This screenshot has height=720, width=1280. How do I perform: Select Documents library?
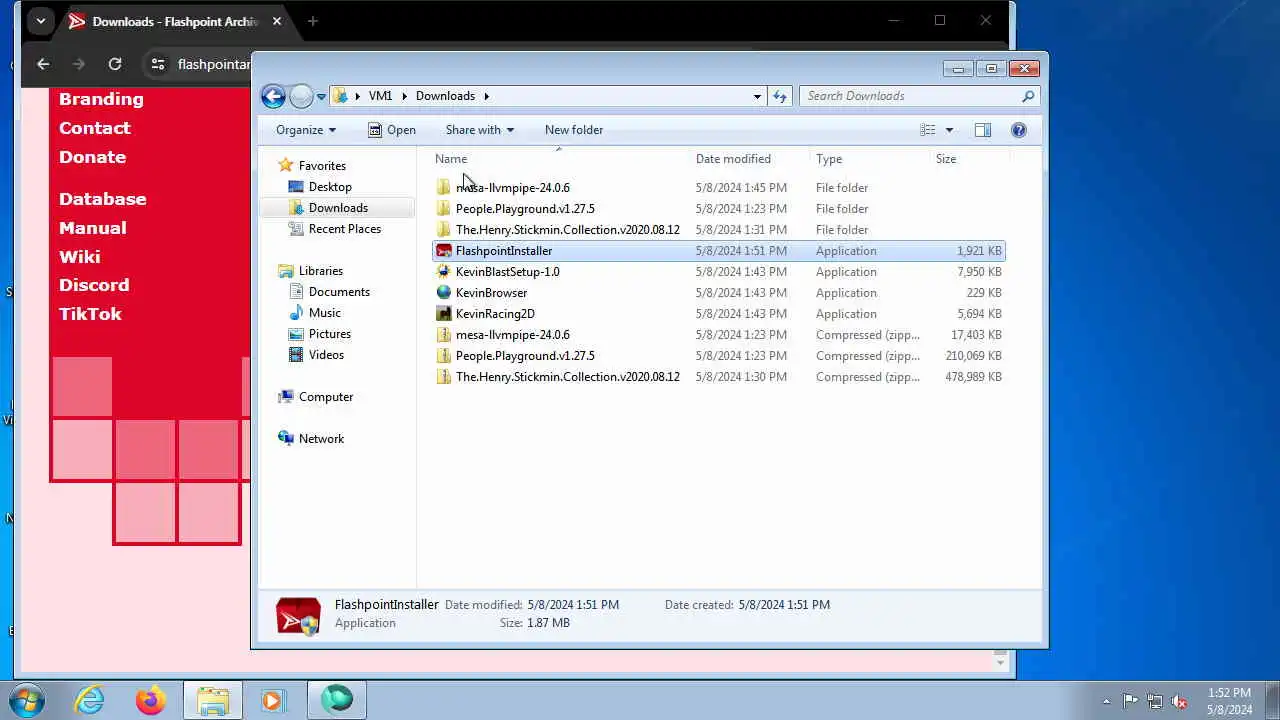point(339,292)
